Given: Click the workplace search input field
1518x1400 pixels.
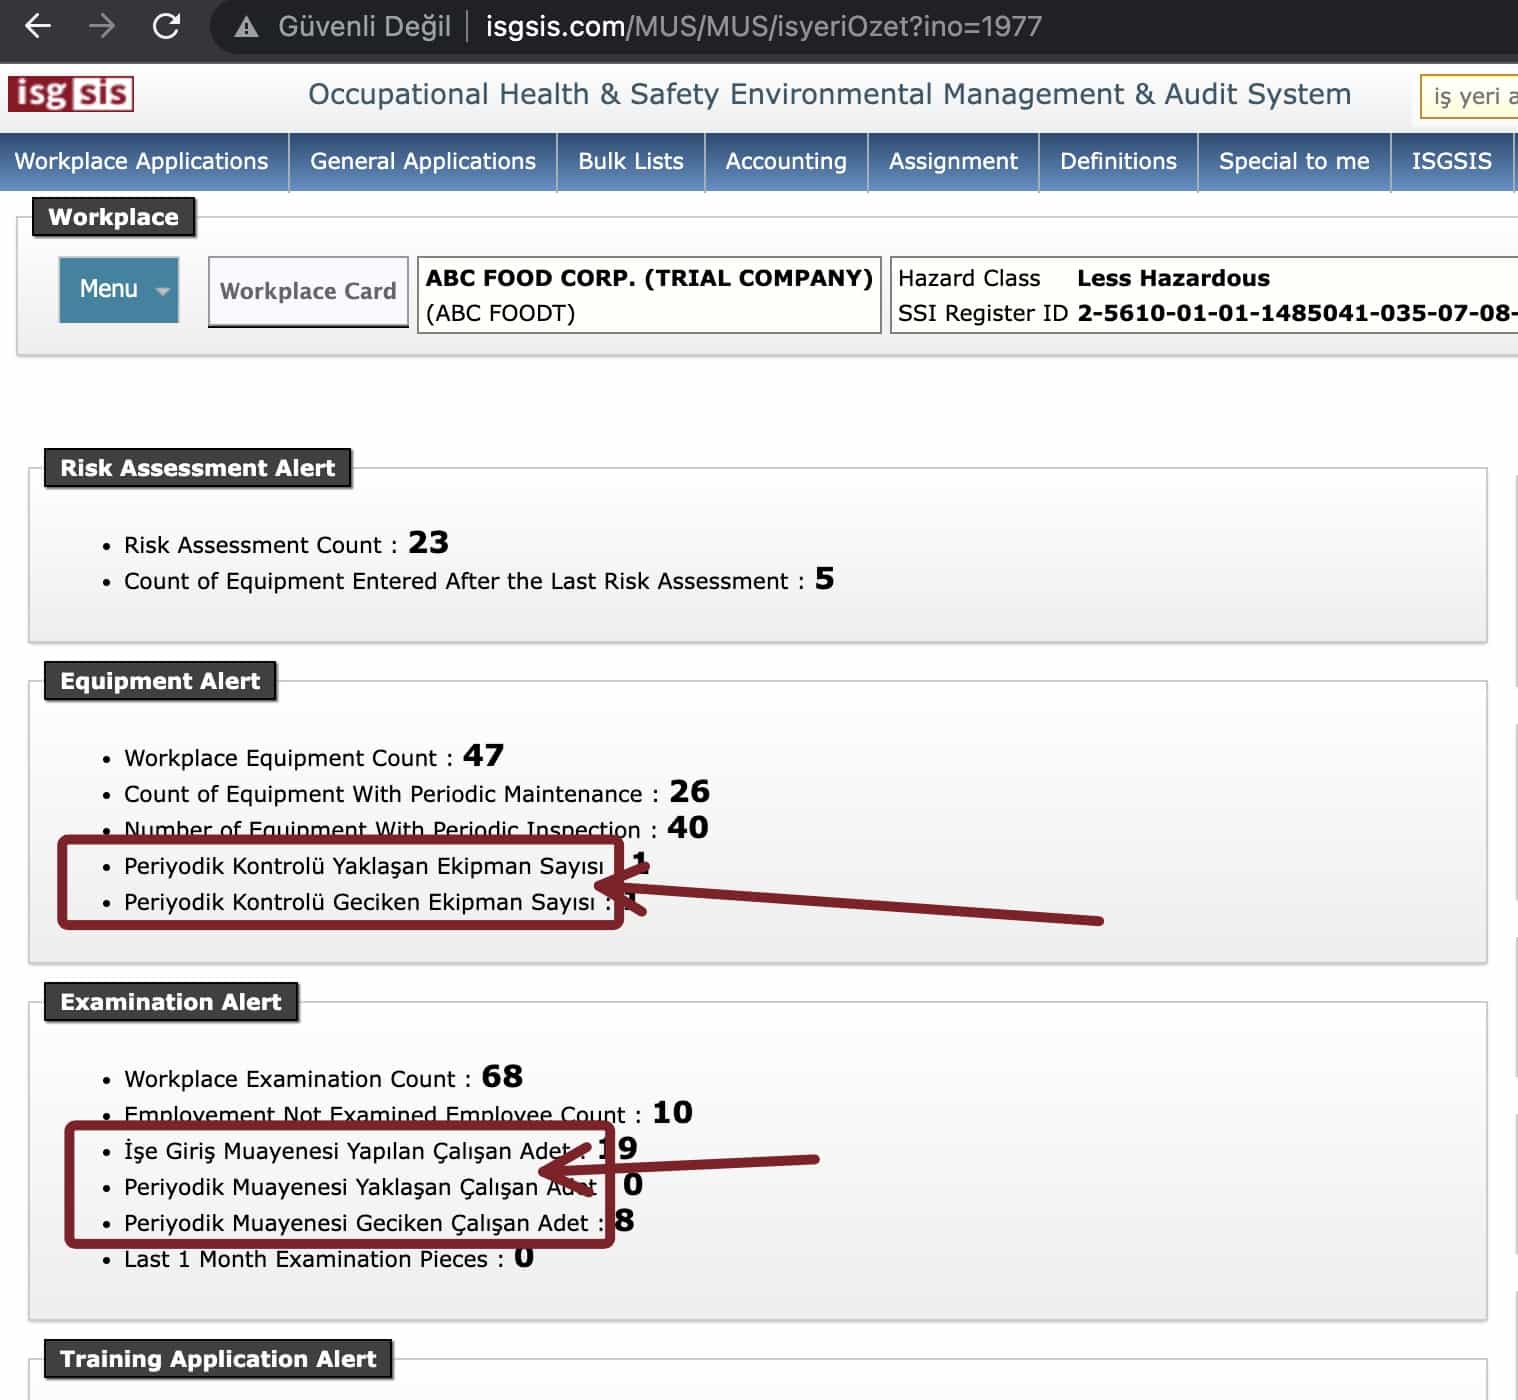Looking at the screenshot, I should click(x=1468, y=97).
